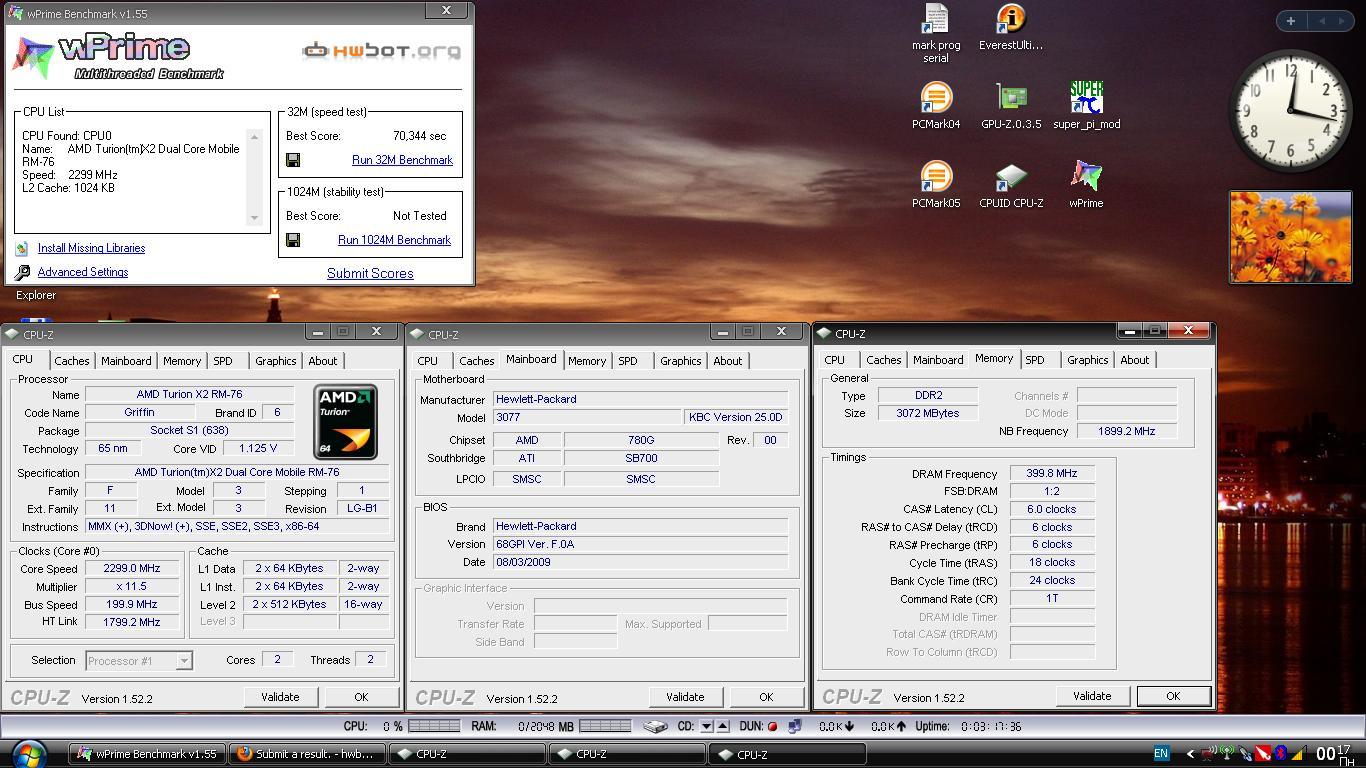This screenshot has width=1366, height=768.
Task: Open Advanced Settings link
Action: [83, 272]
